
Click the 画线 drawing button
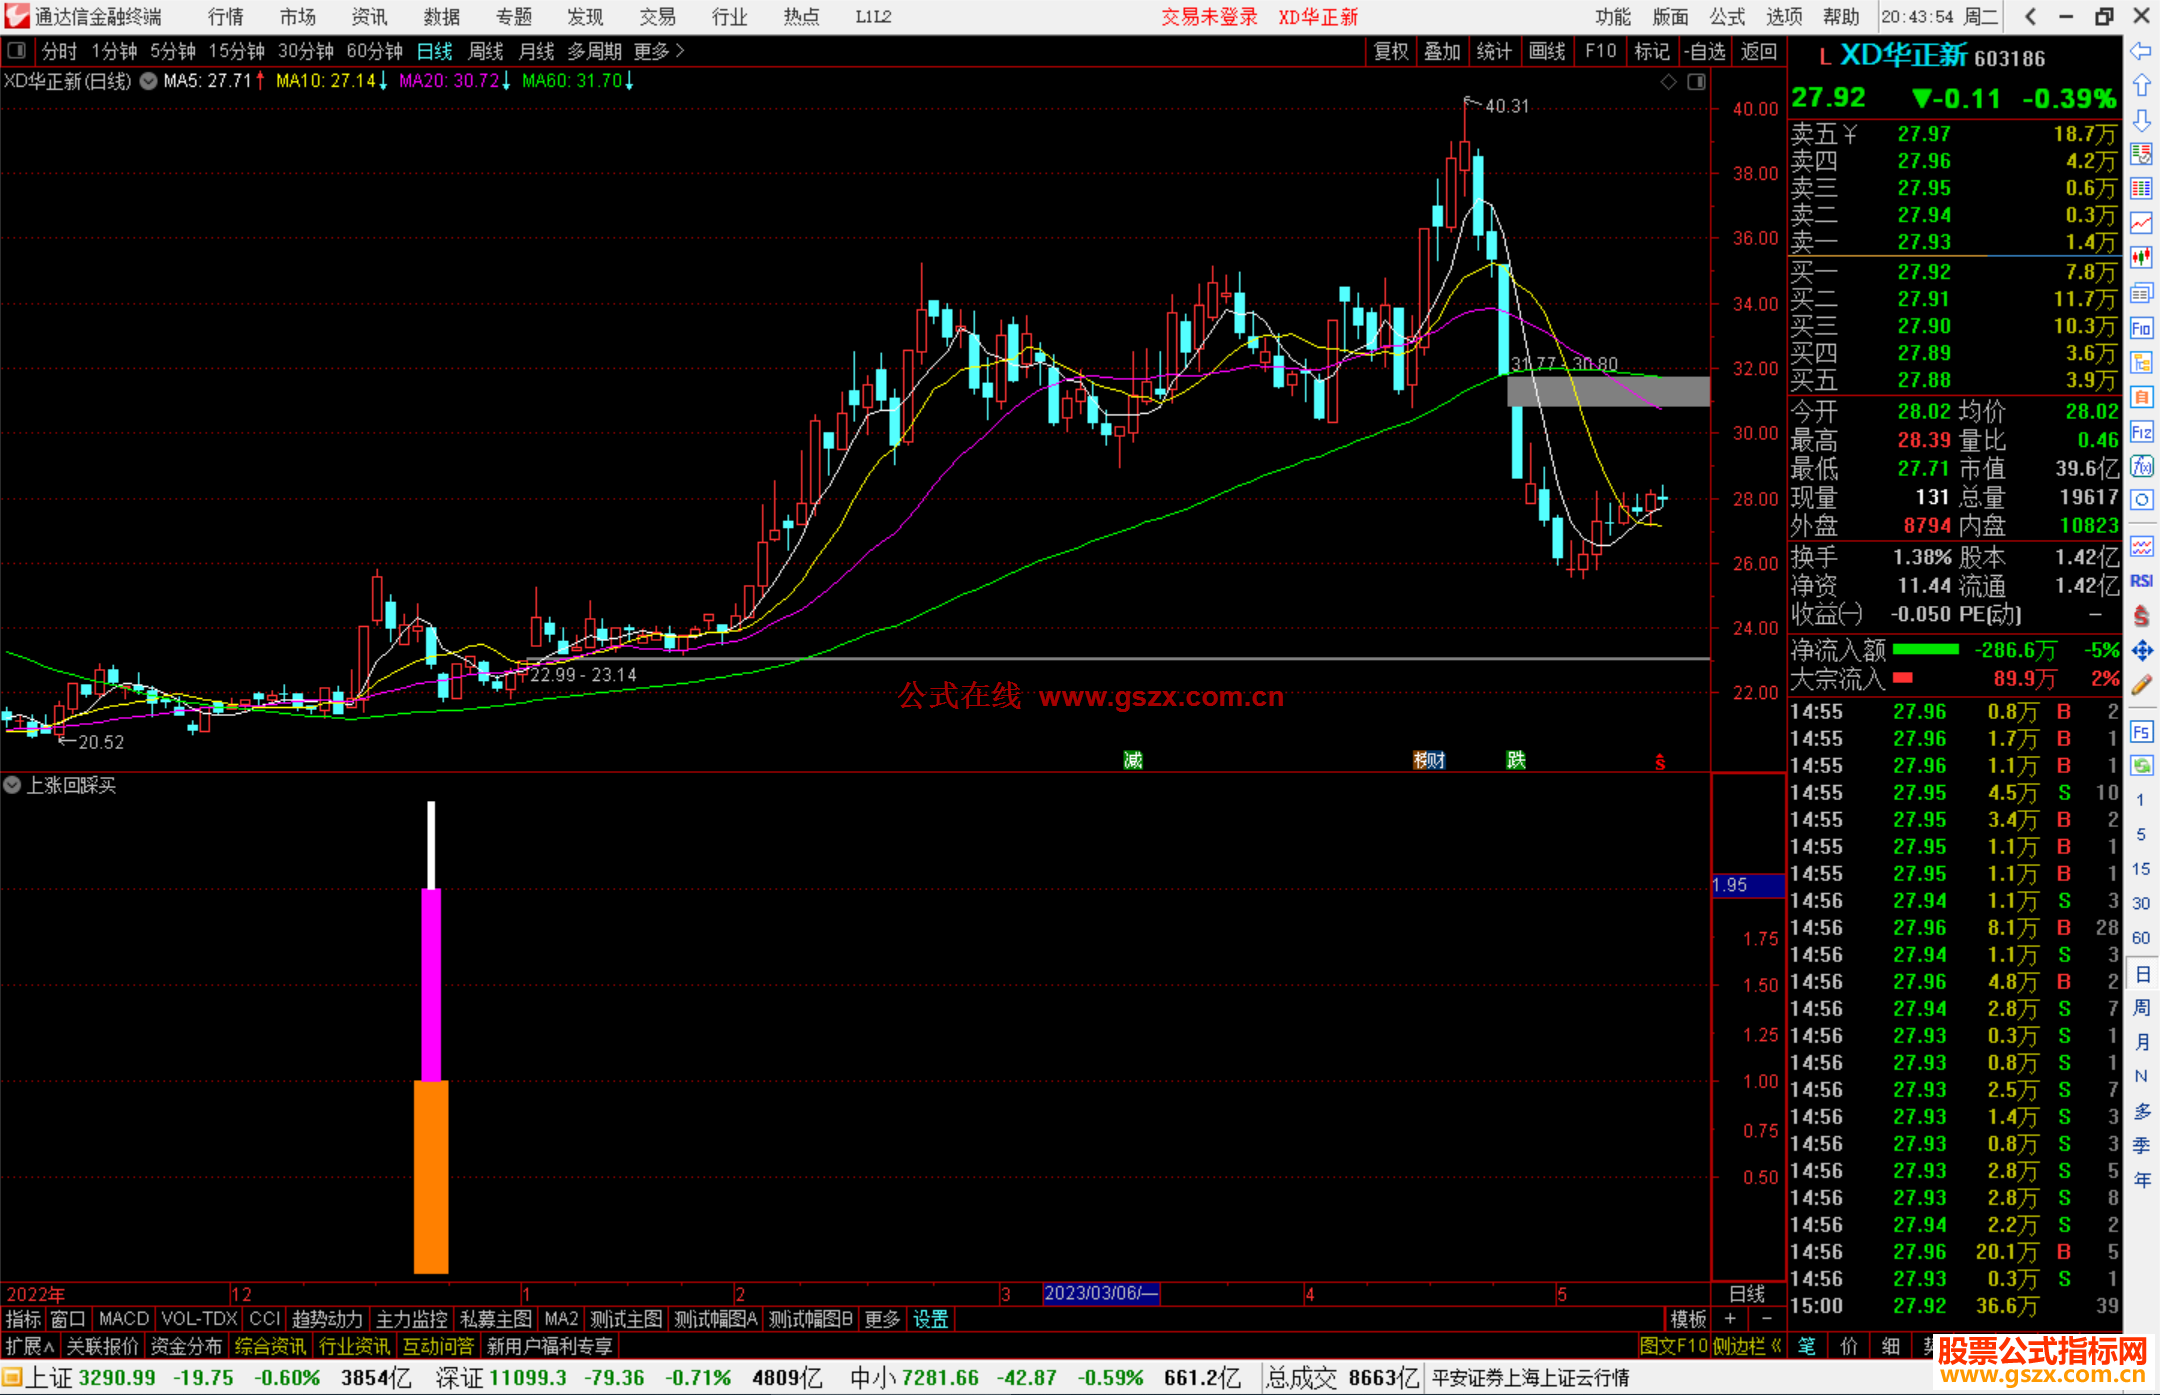point(1546,51)
